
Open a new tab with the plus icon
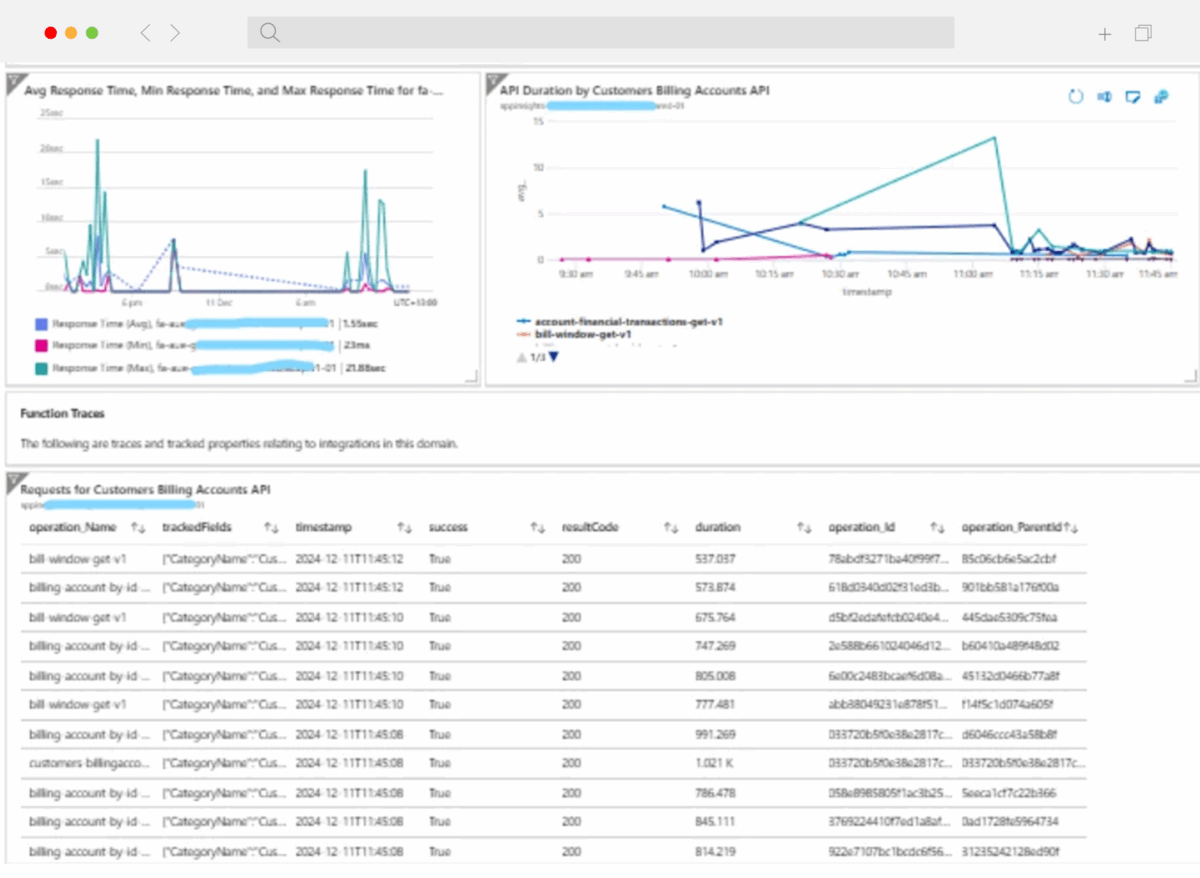(x=1104, y=34)
